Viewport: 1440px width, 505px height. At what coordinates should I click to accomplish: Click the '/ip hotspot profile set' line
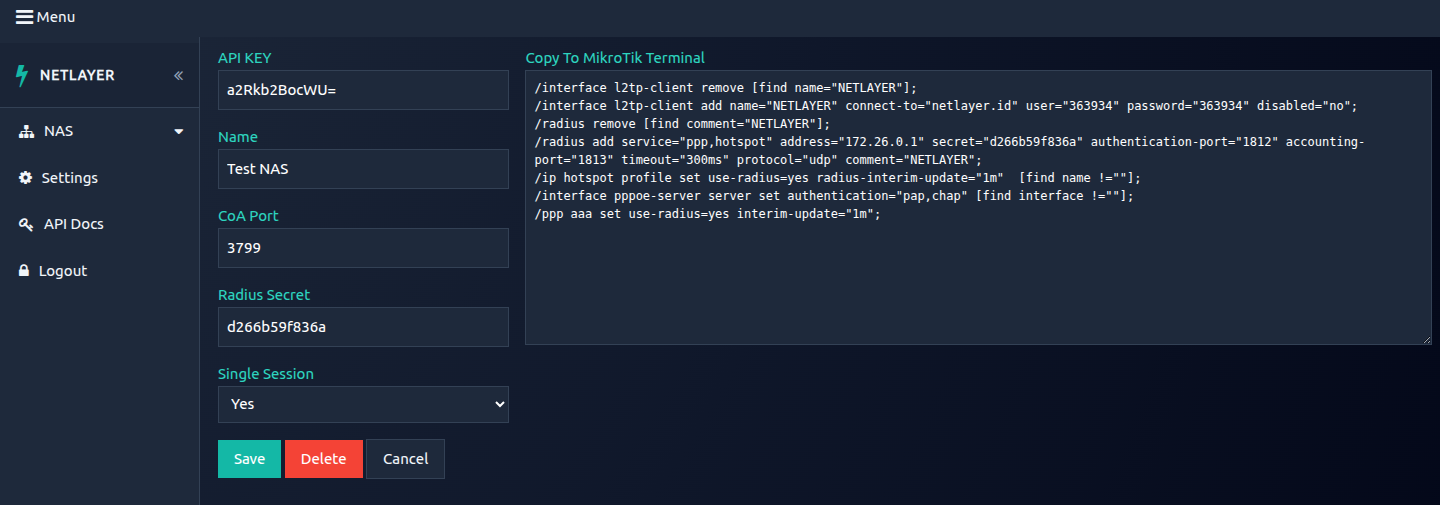point(838,178)
